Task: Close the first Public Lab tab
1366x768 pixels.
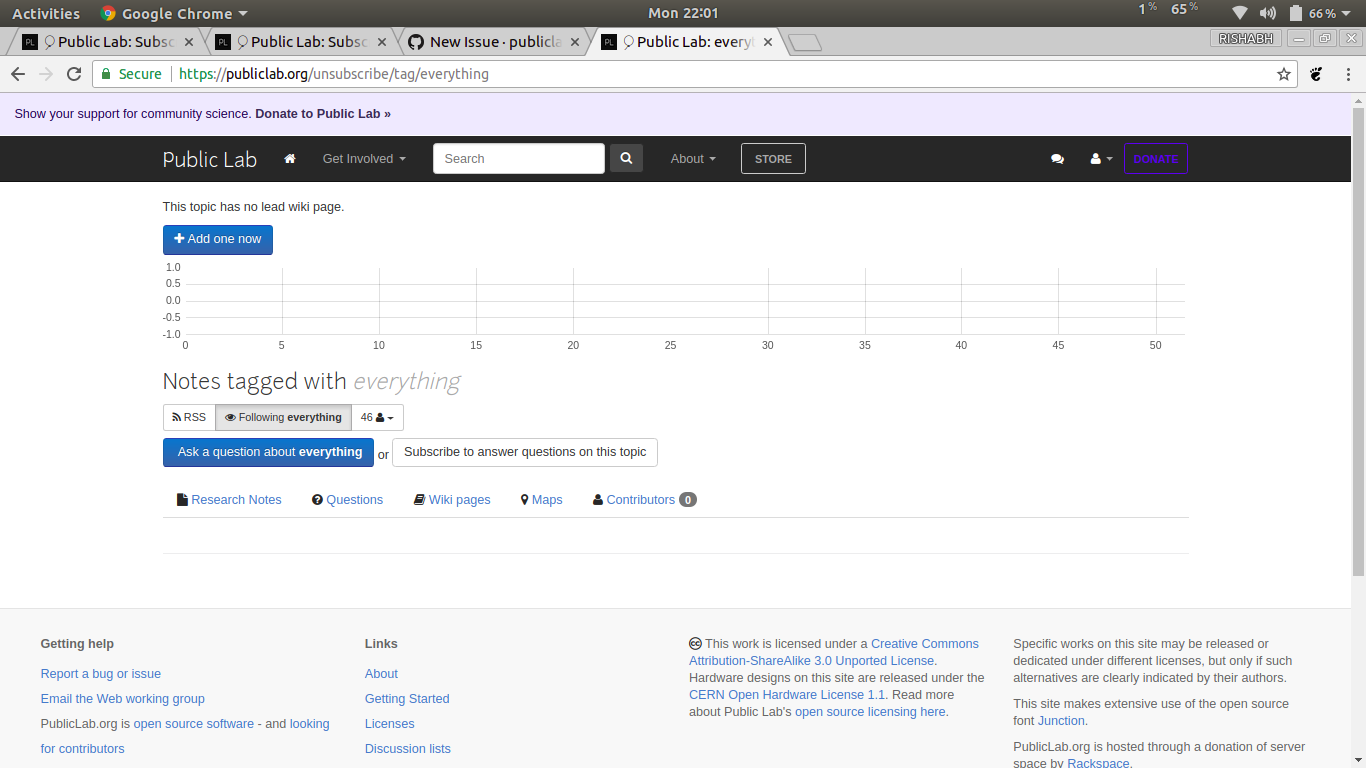Action: pyautogui.click(x=188, y=42)
